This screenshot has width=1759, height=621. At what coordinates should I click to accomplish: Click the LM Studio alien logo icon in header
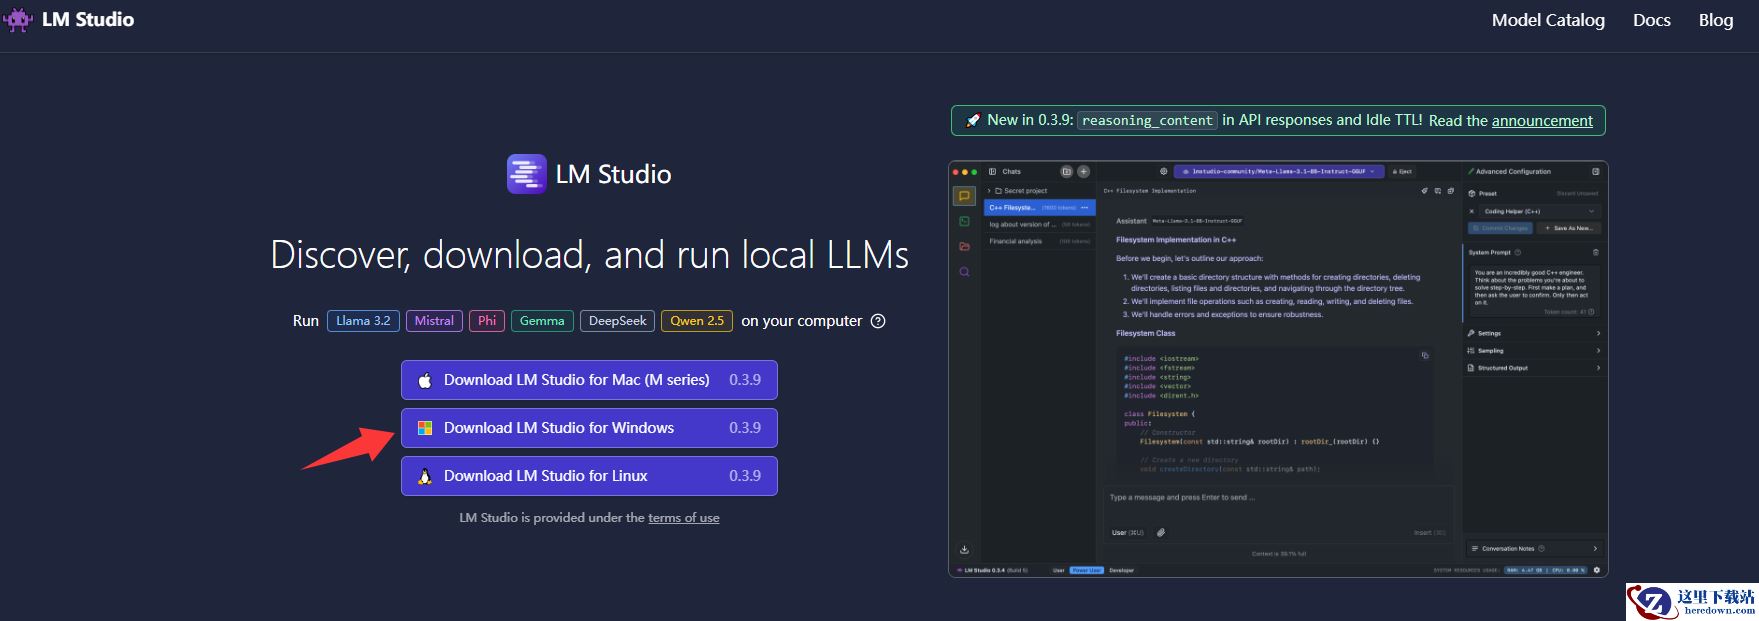click(x=18, y=20)
